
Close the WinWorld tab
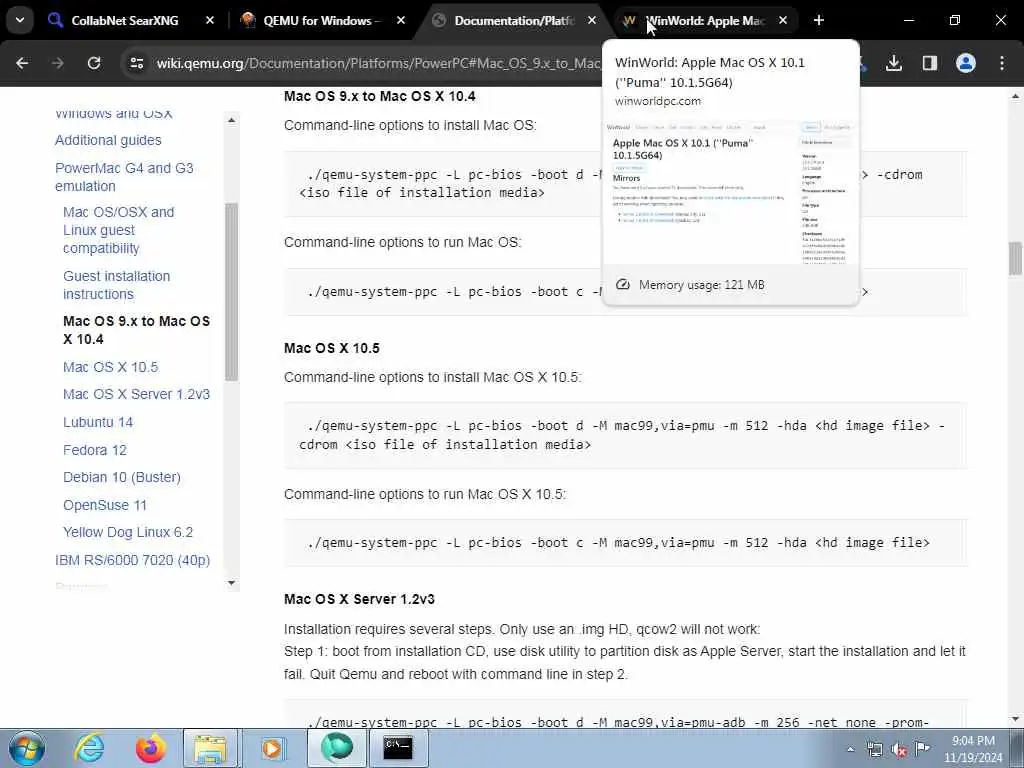[782, 21]
